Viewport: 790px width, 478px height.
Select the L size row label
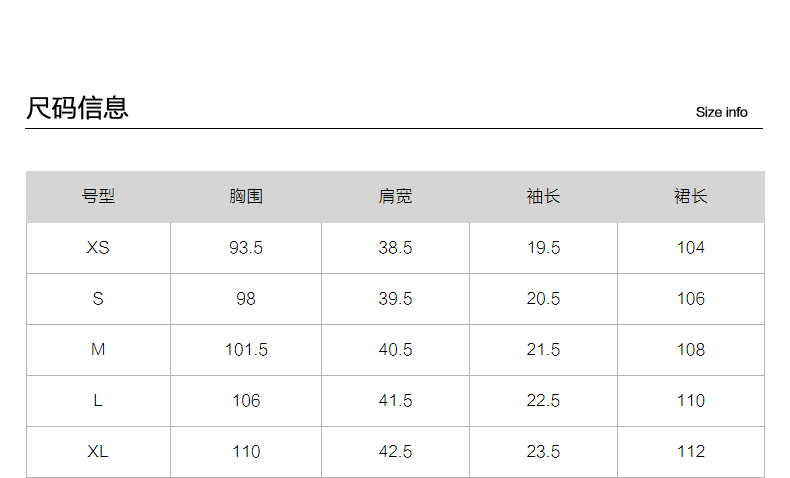tap(98, 401)
